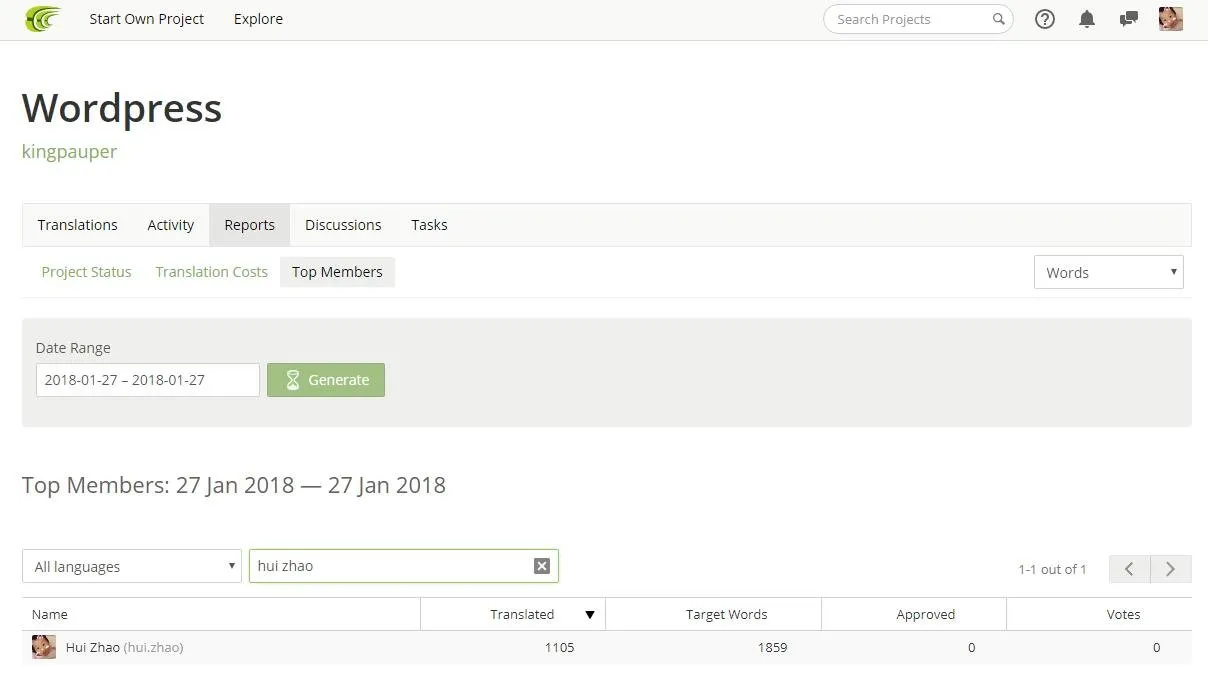The height and width of the screenshot is (699, 1208).
Task: Click the Explore link
Action: [x=258, y=19]
